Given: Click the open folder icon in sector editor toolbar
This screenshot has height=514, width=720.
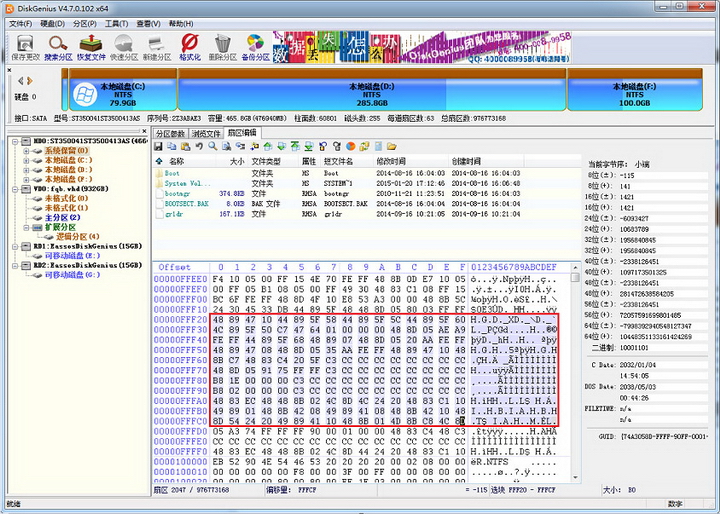Looking at the screenshot, I should (392, 147).
